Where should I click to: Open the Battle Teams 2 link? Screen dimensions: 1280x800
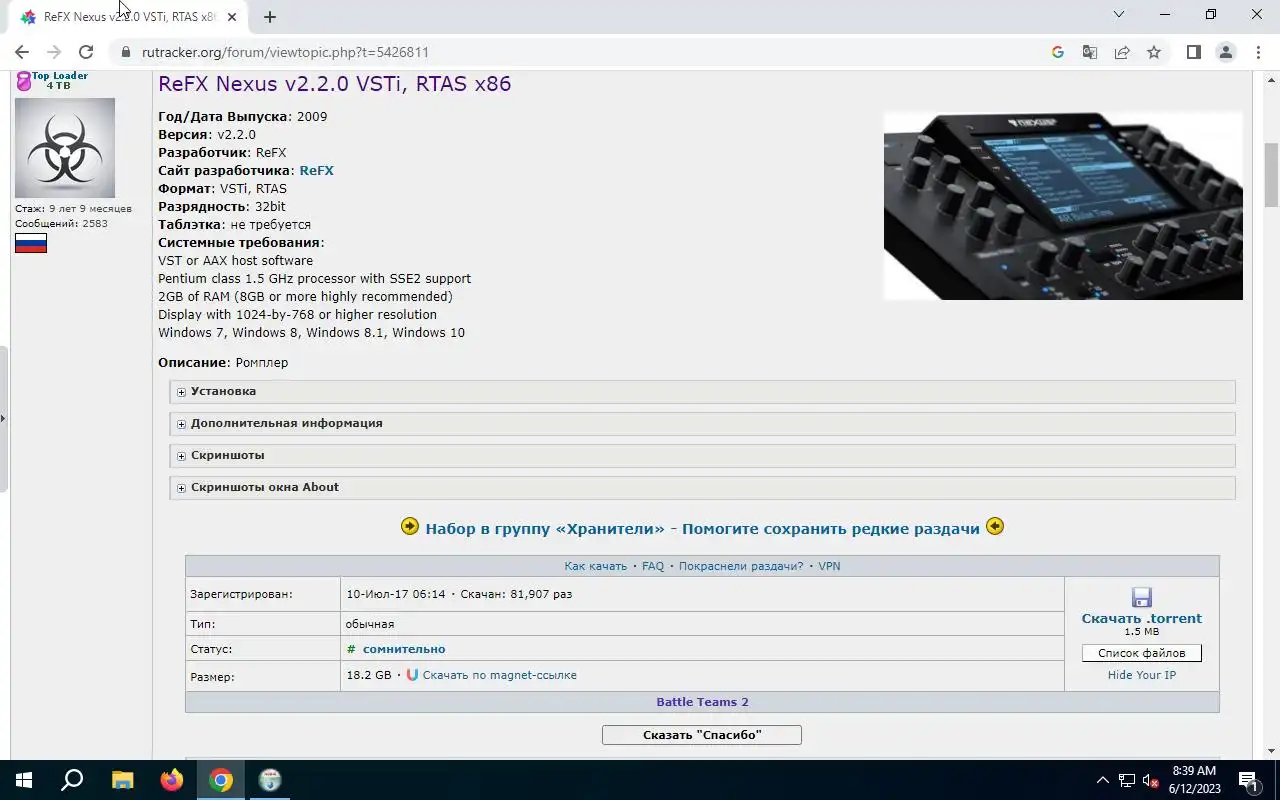pyautogui.click(x=702, y=702)
